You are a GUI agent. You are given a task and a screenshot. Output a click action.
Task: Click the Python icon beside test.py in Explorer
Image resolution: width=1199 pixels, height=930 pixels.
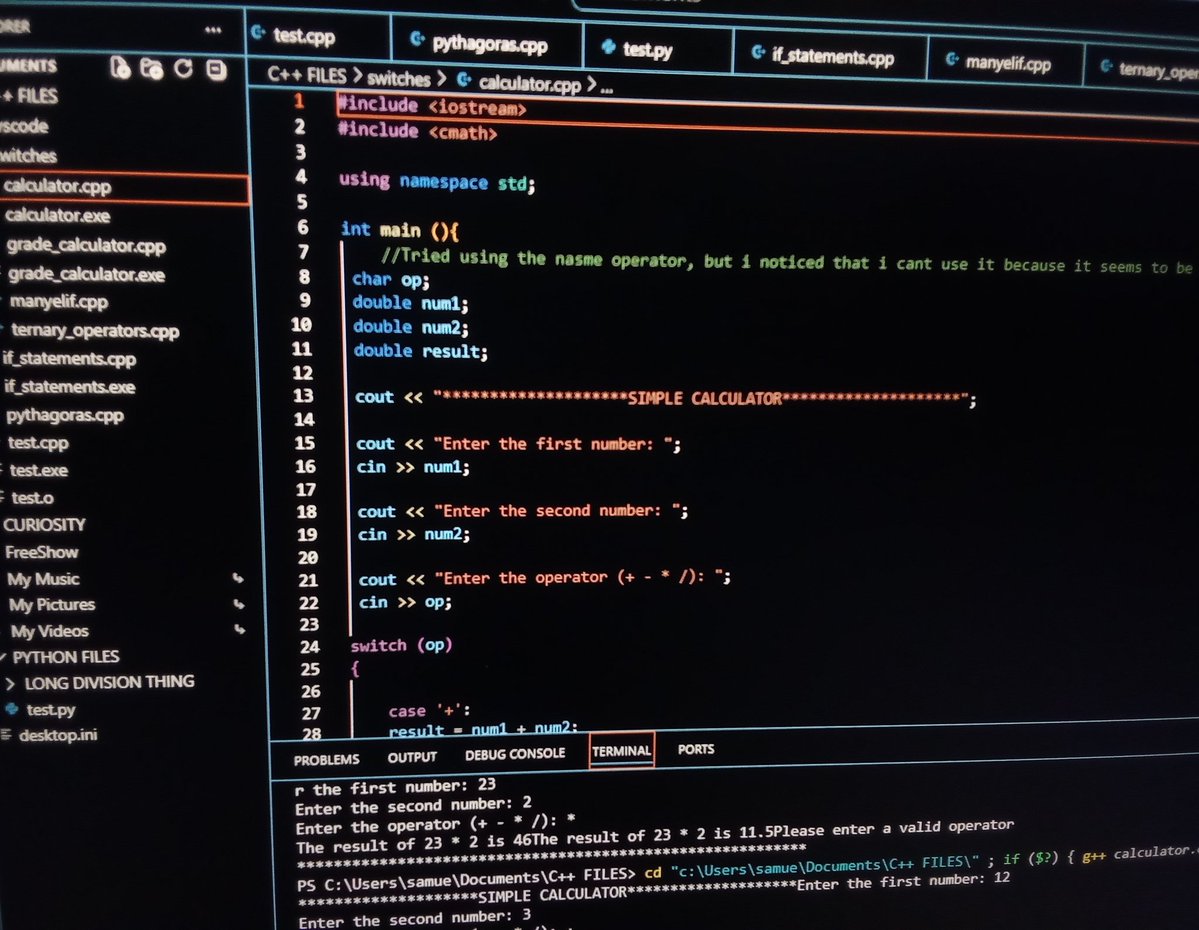[x=12, y=708]
